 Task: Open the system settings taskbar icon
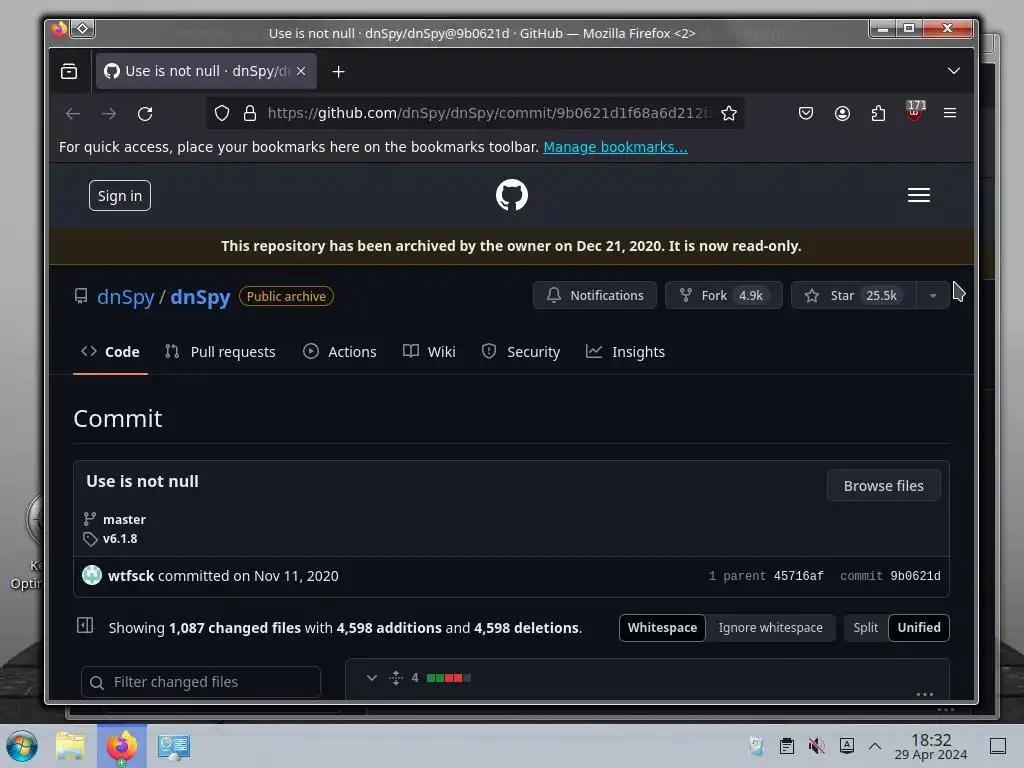(x=174, y=746)
